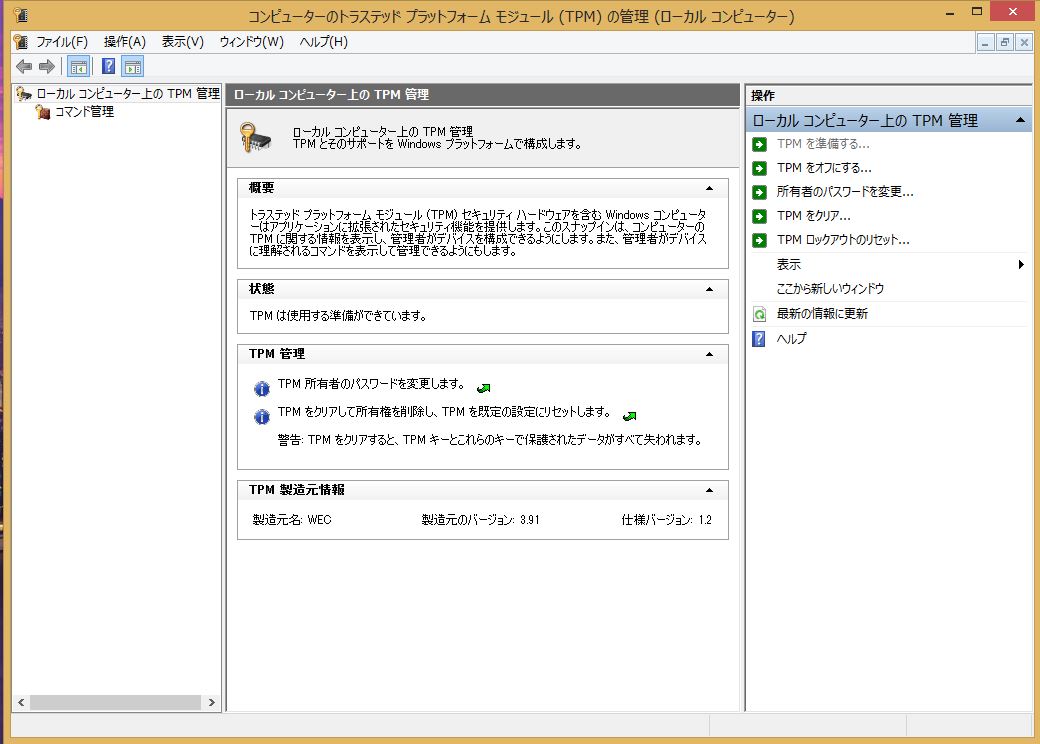Click green arrow icon beside 所有者のパスワードを変更
Viewport: 1040px width, 744px height.
tap(759, 192)
